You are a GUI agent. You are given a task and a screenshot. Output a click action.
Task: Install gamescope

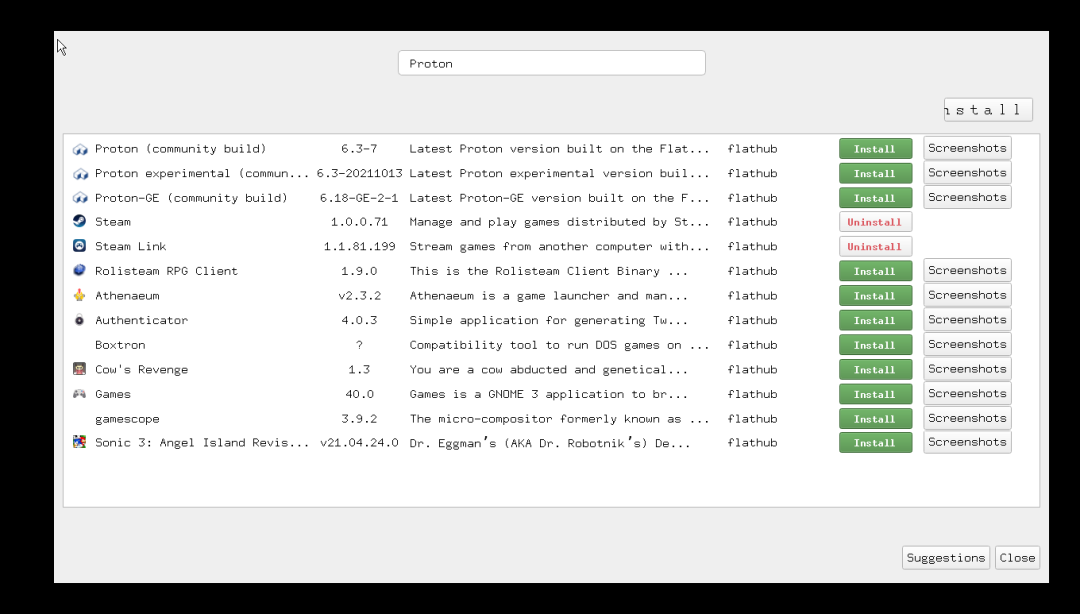point(875,418)
